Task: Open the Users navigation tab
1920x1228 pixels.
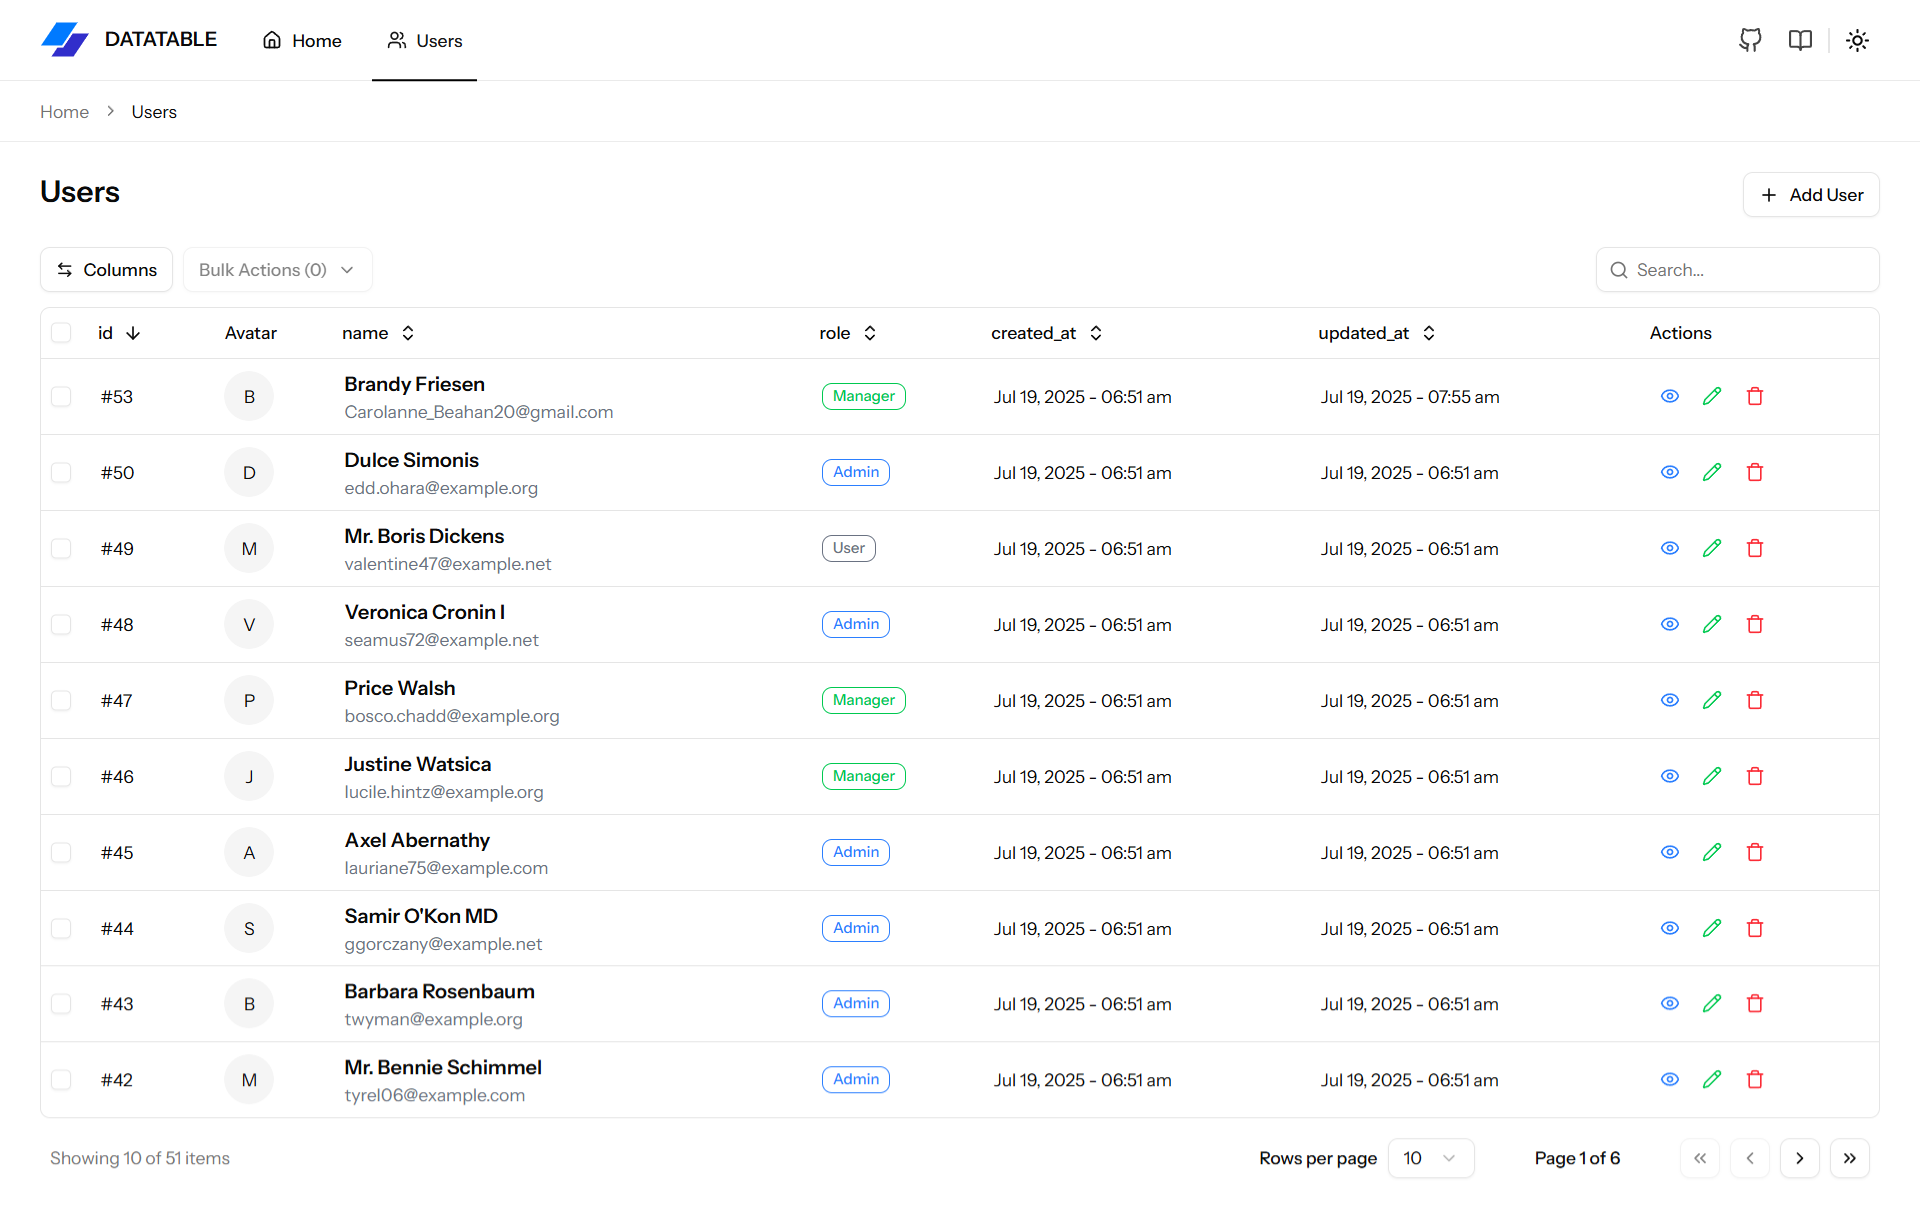Action: pyautogui.click(x=425, y=40)
